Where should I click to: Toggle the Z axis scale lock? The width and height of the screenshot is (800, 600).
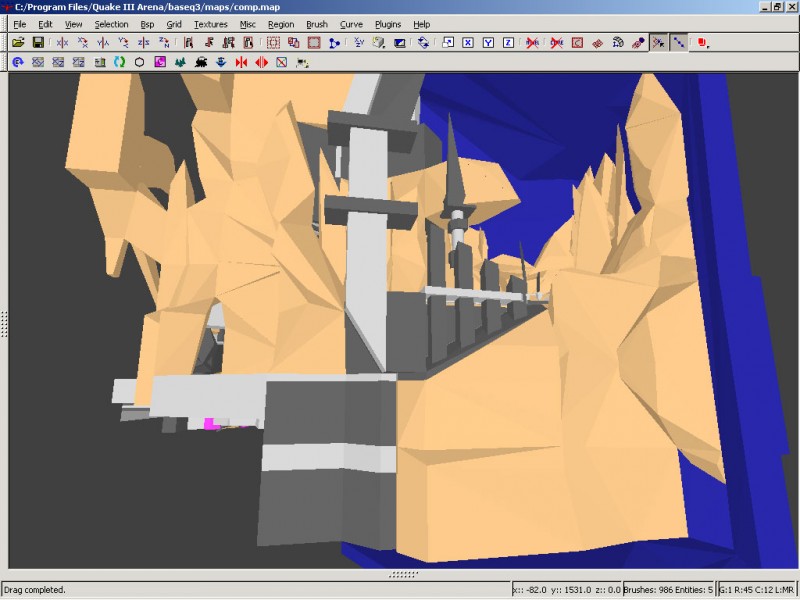pos(508,43)
